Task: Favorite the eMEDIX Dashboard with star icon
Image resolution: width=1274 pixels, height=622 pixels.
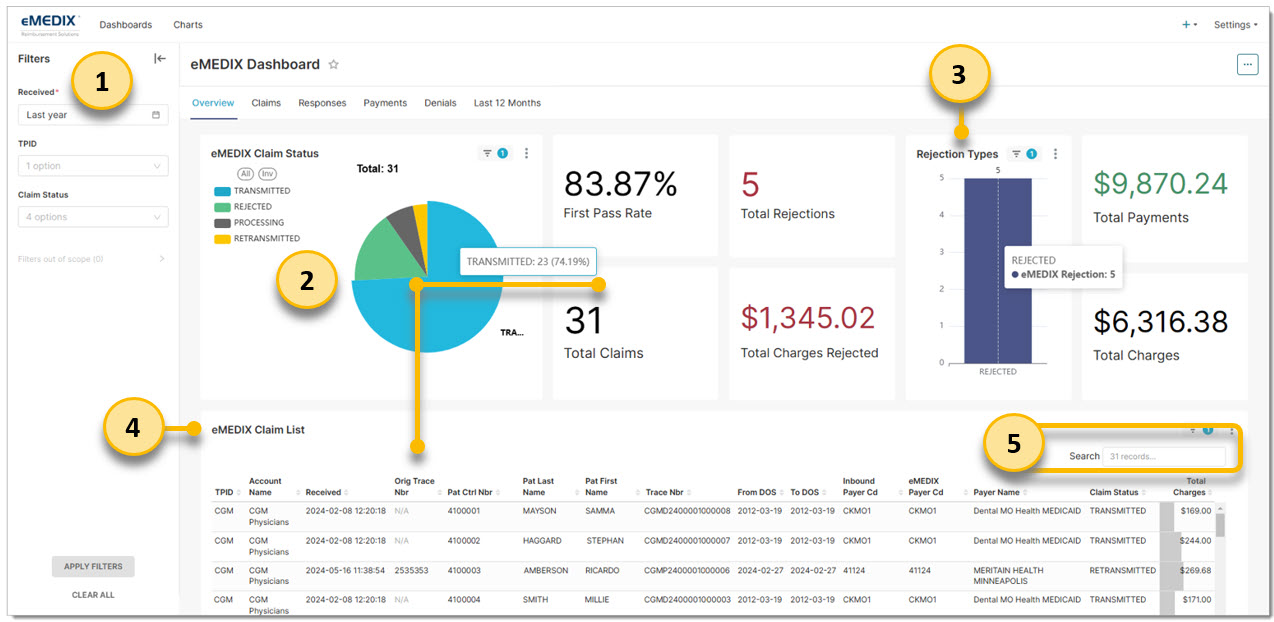Action: [x=334, y=64]
